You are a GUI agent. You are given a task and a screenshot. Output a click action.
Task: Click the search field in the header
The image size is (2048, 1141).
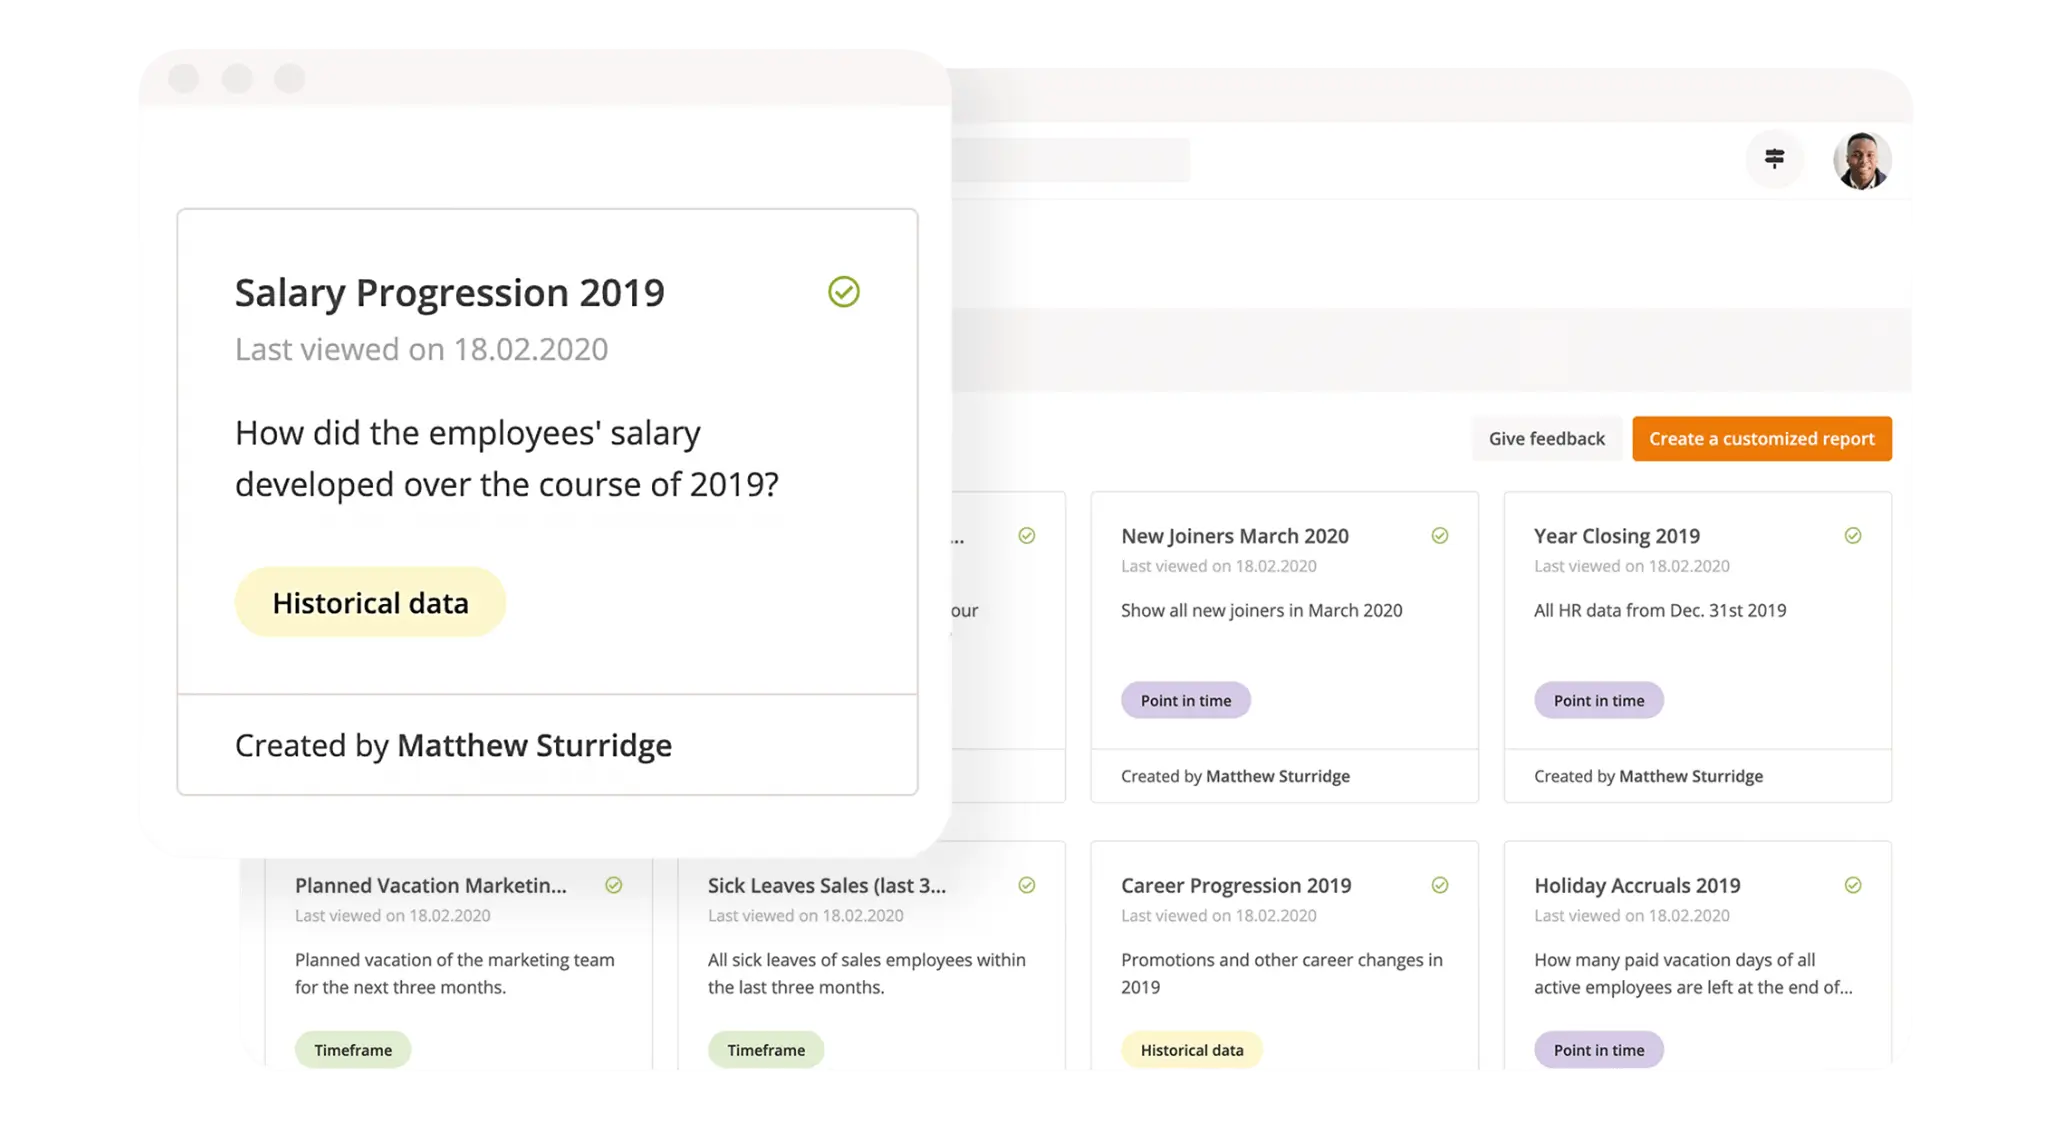pyautogui.click(x=1070, y=160)
